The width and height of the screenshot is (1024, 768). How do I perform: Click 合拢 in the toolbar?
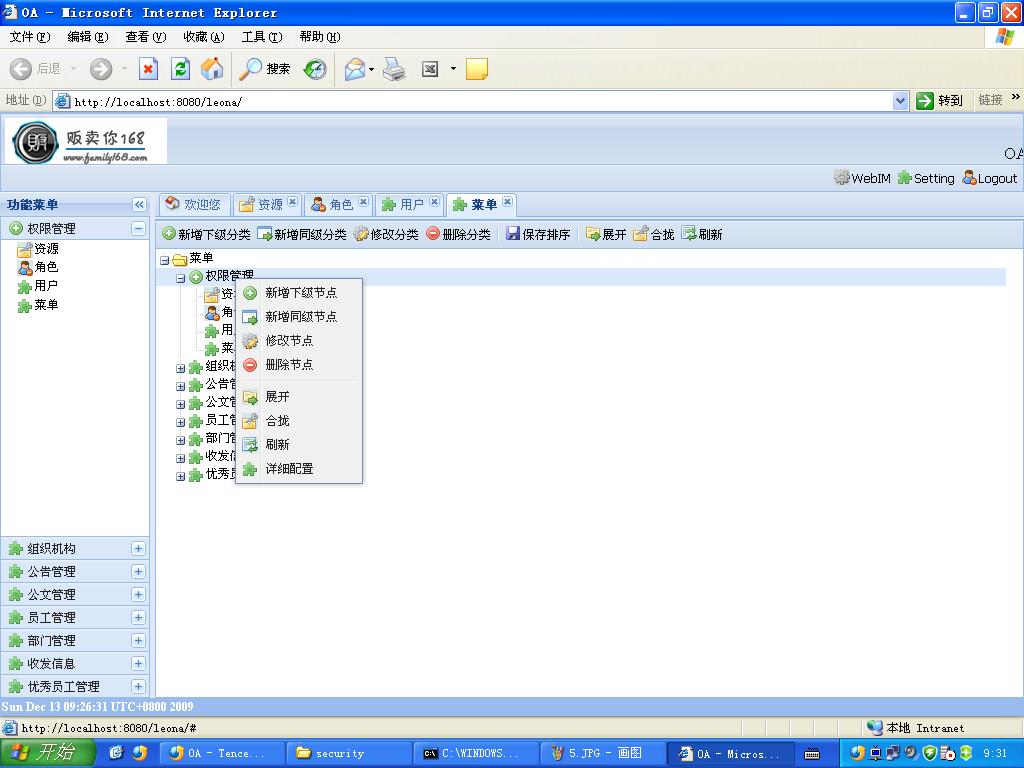pyautogui.click(x=654, y=234)
